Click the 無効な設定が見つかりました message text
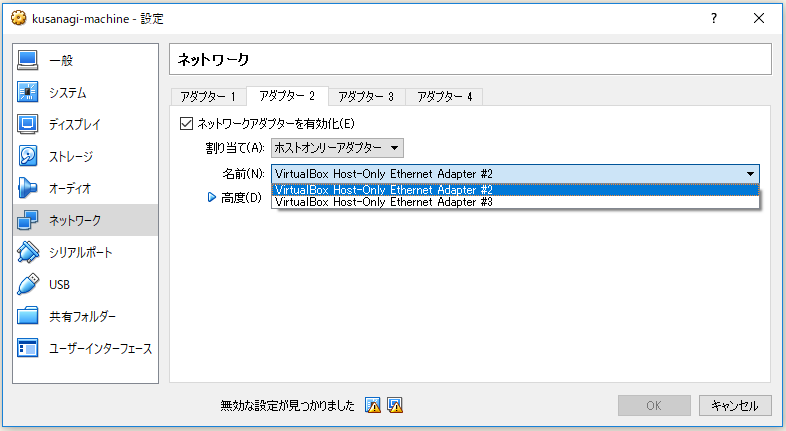Screen dimensions: 786x431 coord(287,405)
